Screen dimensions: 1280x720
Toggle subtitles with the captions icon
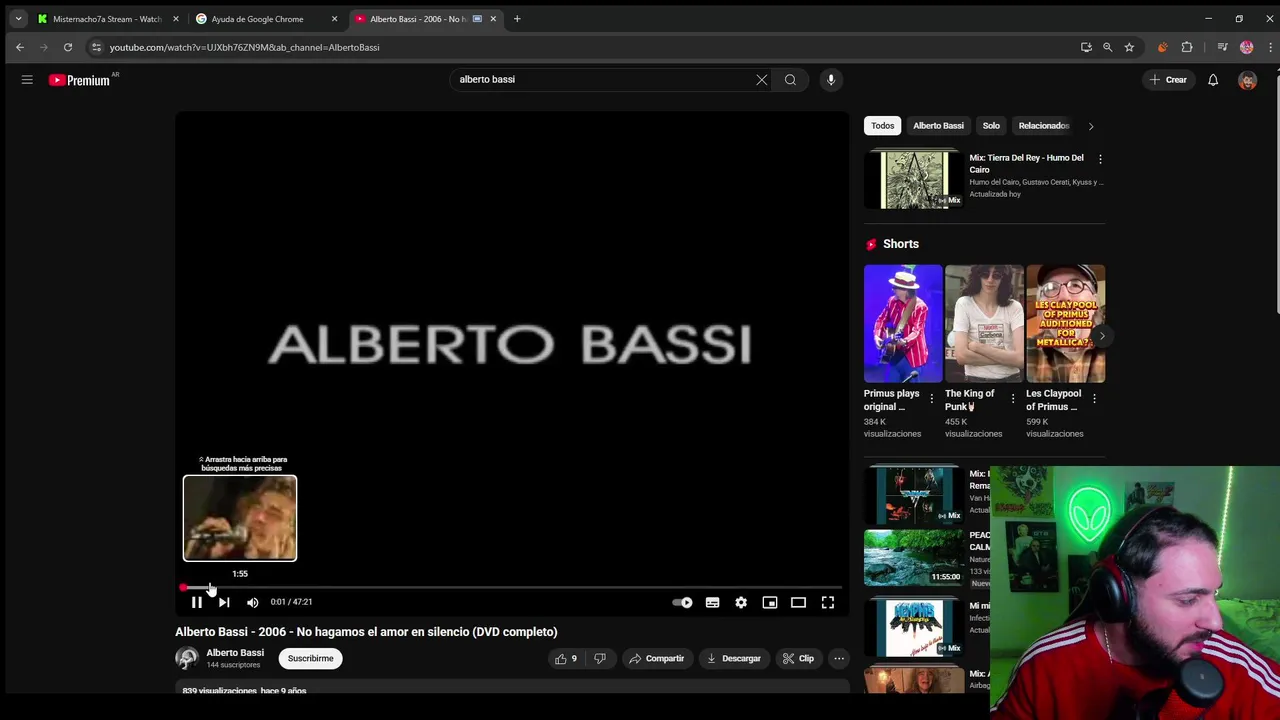712,602
